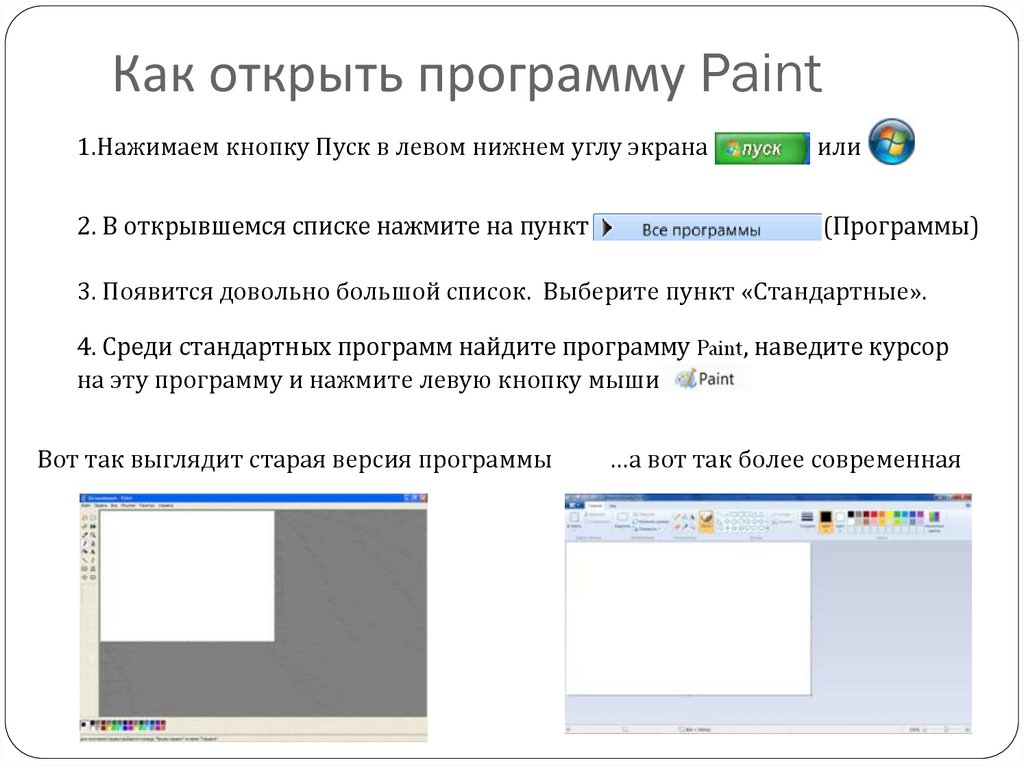
Task: Click the white canvas in modern Paint
Action: click(x=688, y=619)
